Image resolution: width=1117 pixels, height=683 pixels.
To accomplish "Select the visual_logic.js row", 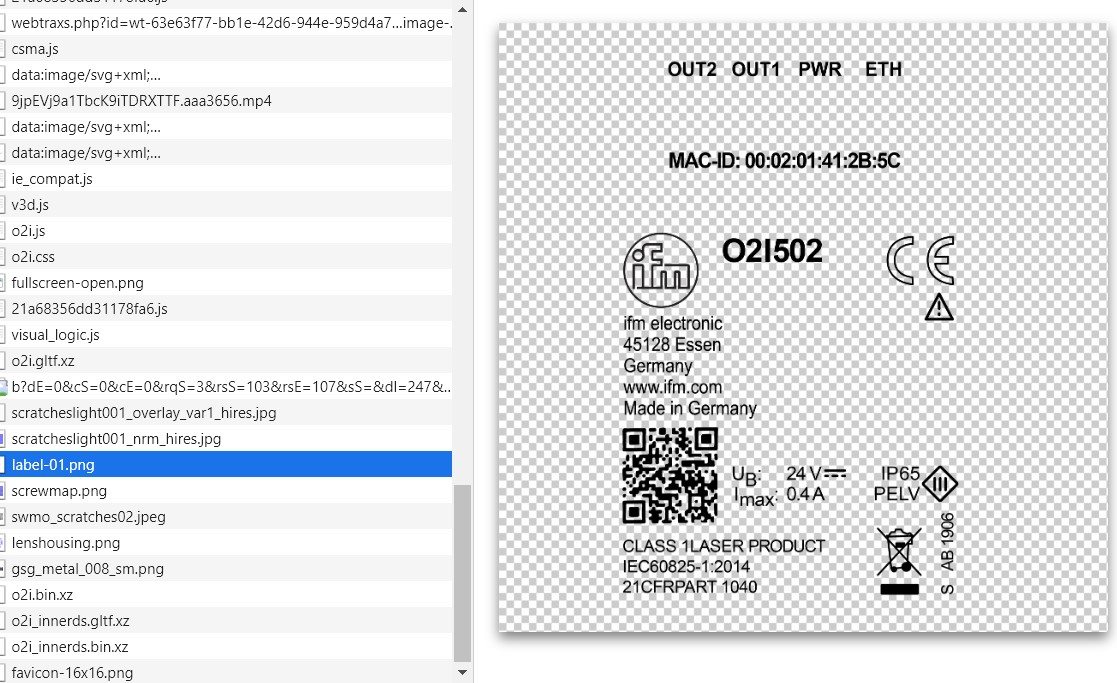I will coord(226,335).
